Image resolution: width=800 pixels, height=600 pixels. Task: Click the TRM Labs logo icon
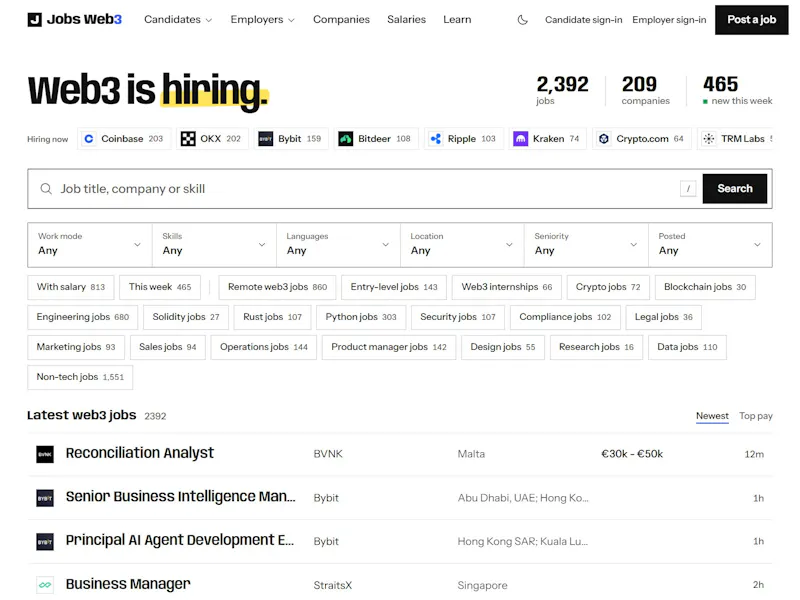[709, 139]
